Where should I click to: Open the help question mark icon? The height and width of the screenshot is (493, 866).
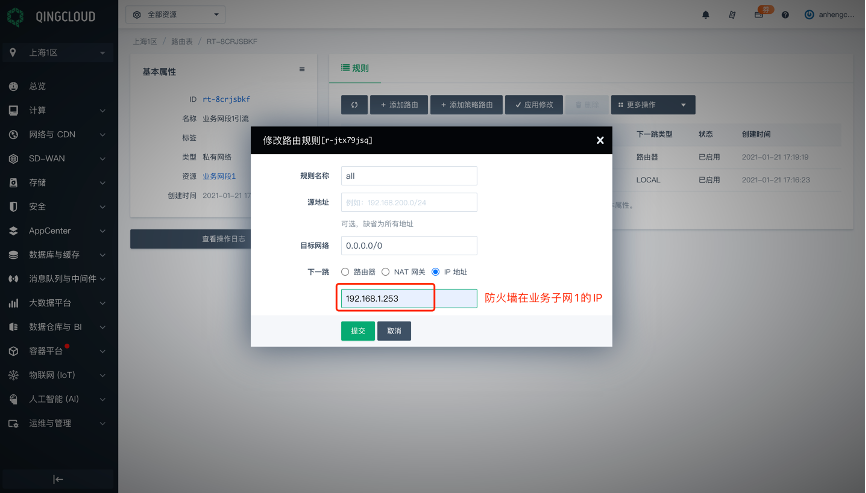[x=785, y=15]
